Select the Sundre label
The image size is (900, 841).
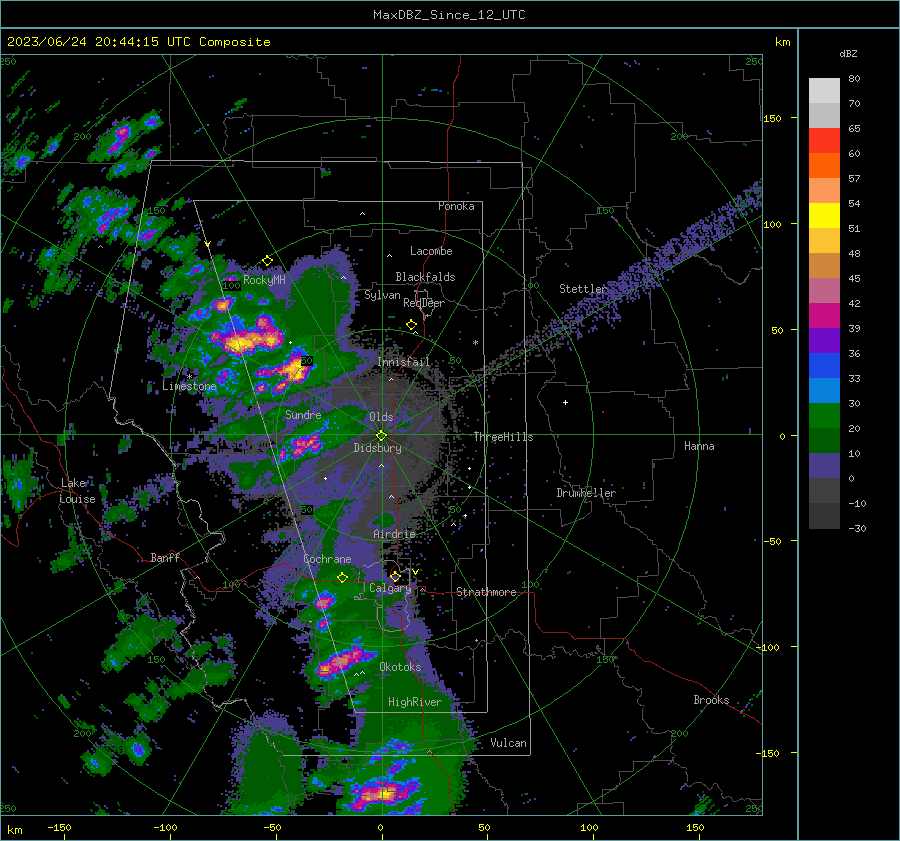tap(303, 415)
